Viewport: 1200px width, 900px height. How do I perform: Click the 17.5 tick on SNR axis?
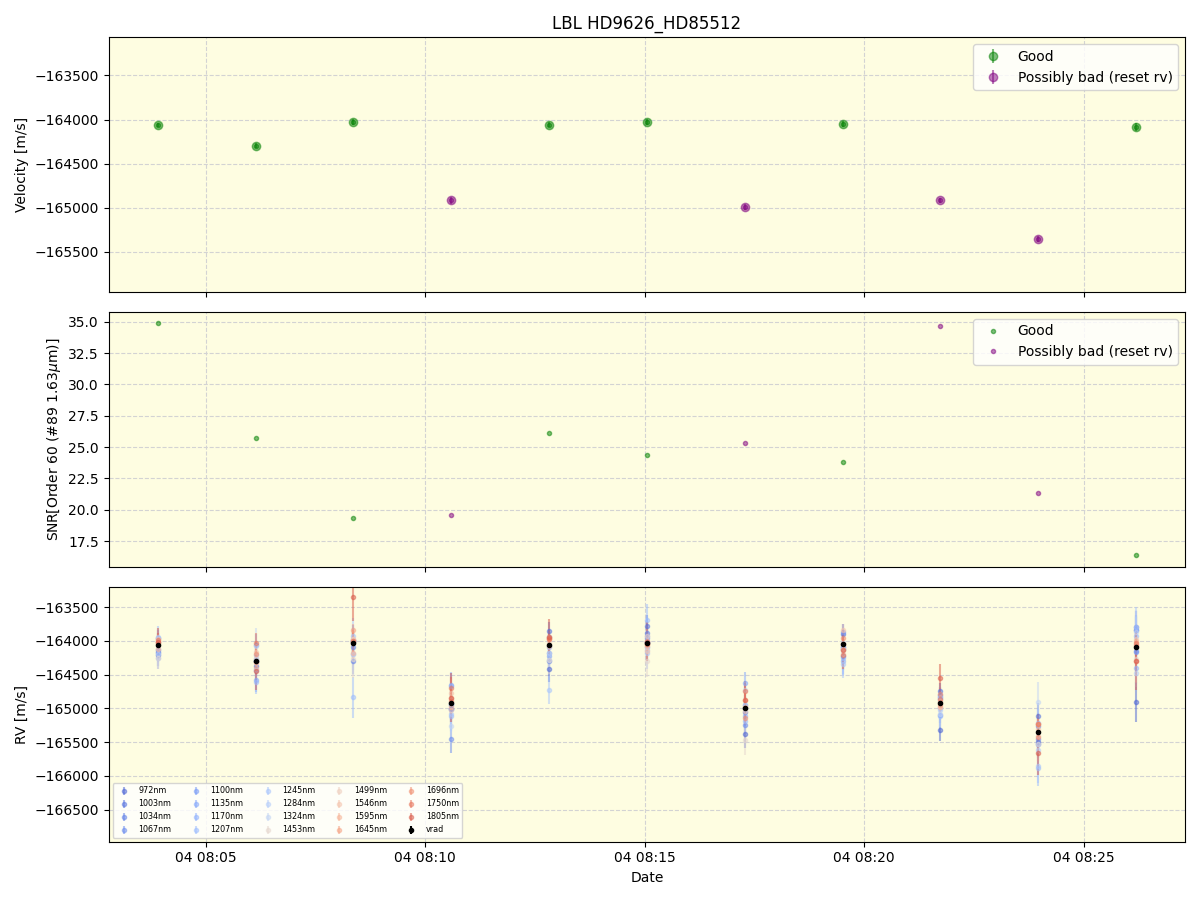[x=85, y=542]
